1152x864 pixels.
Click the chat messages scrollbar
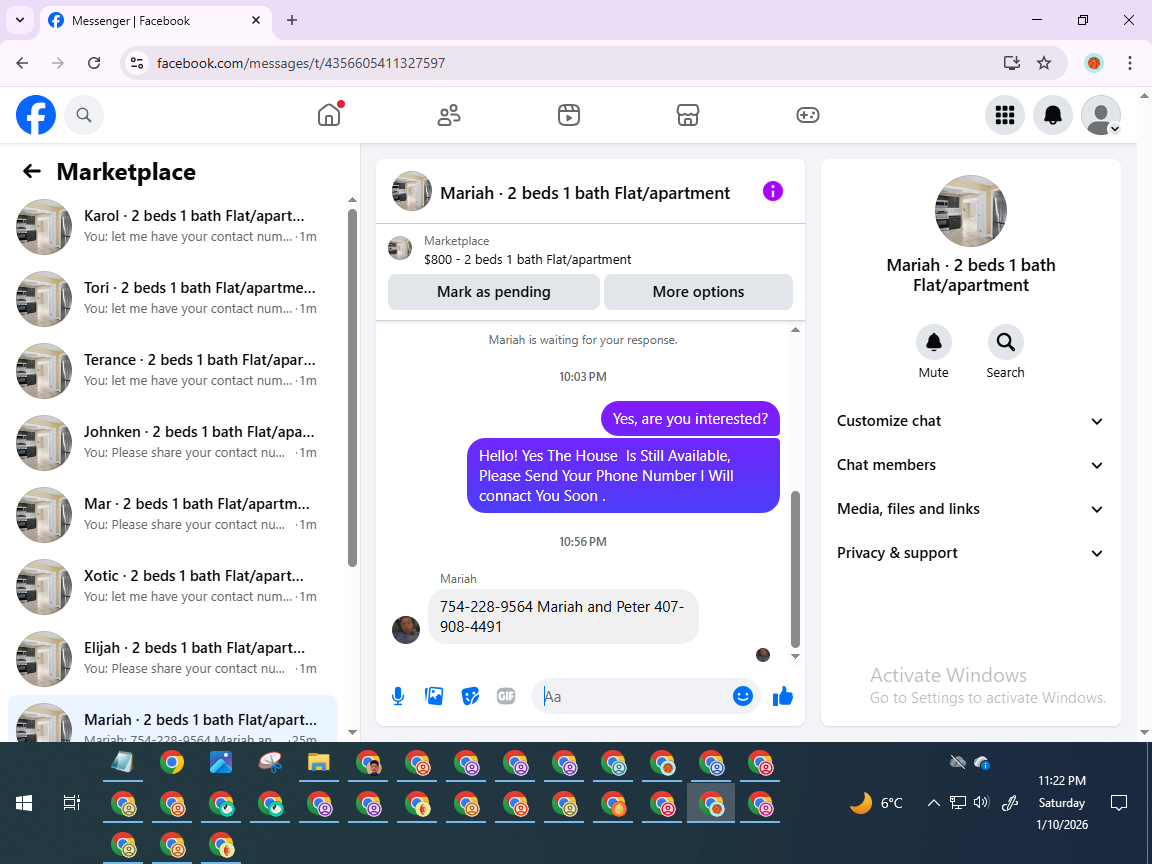pyautogui.click(x=795, y=569)
